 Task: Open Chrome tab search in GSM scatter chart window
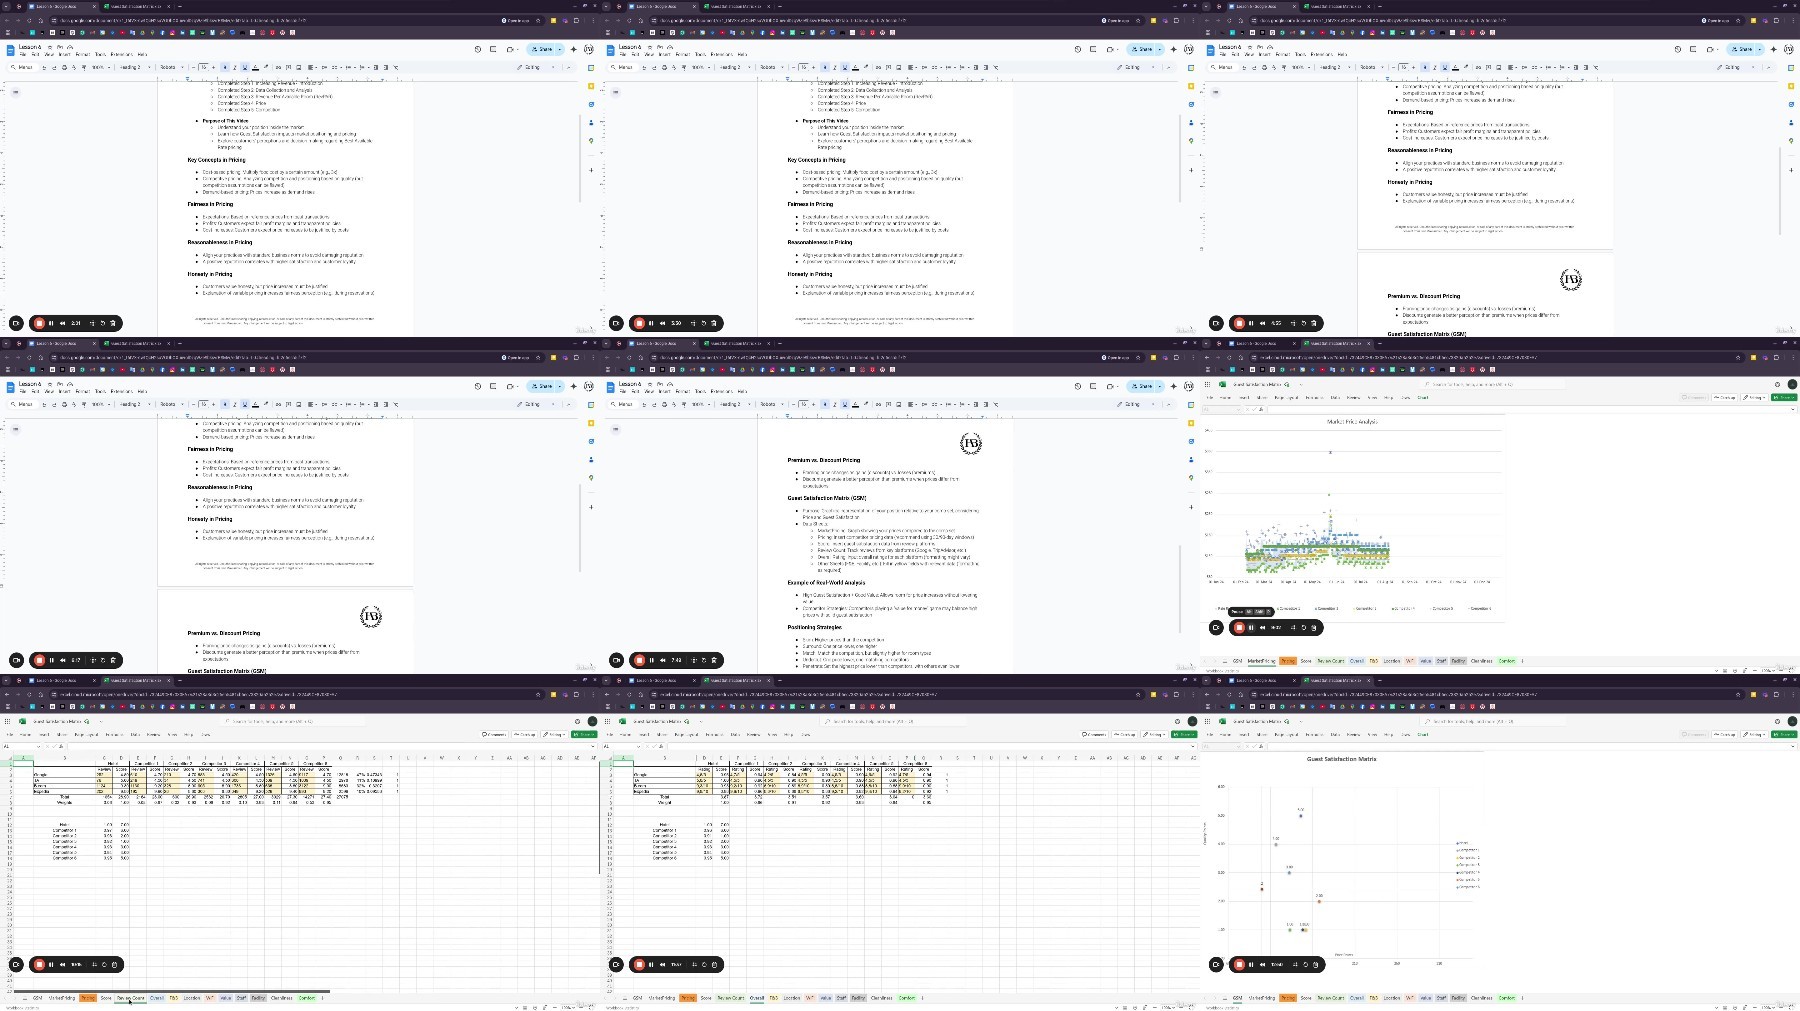coord(1206,680)
